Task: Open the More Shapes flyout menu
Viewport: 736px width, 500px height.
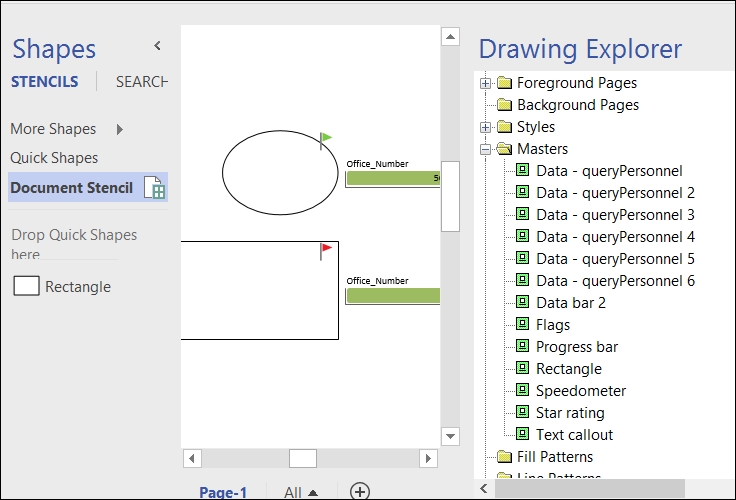Action: tap(120, 129)
